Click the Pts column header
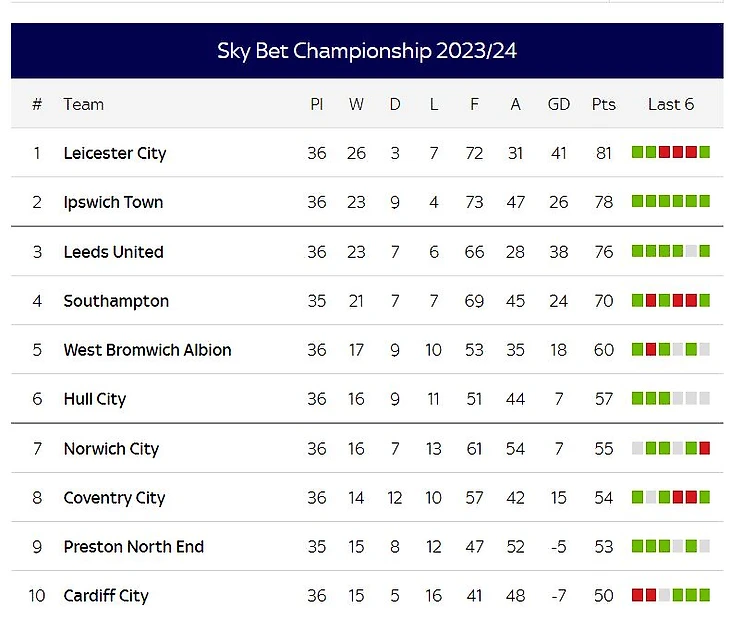Screen dimensions: 730x618 [x=603, y=104]
